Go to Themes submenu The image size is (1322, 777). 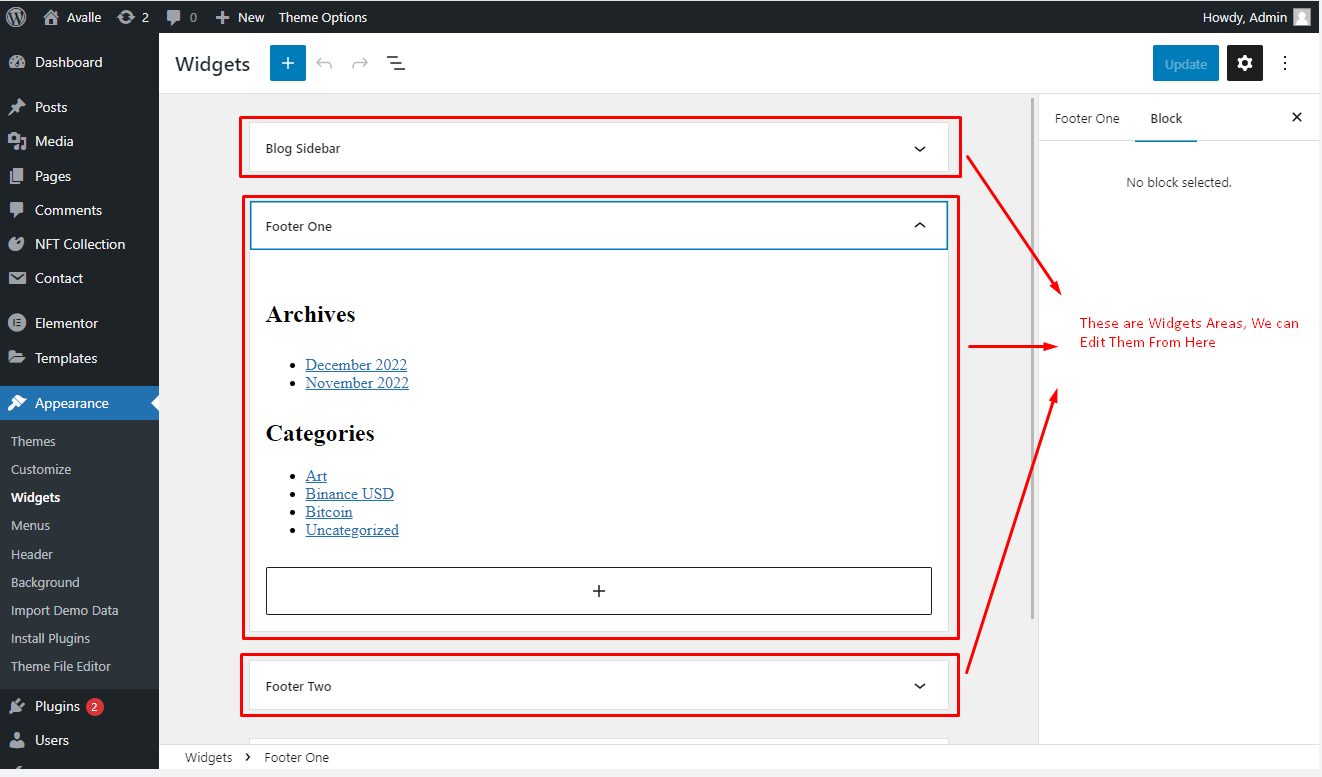coord(33,441)
